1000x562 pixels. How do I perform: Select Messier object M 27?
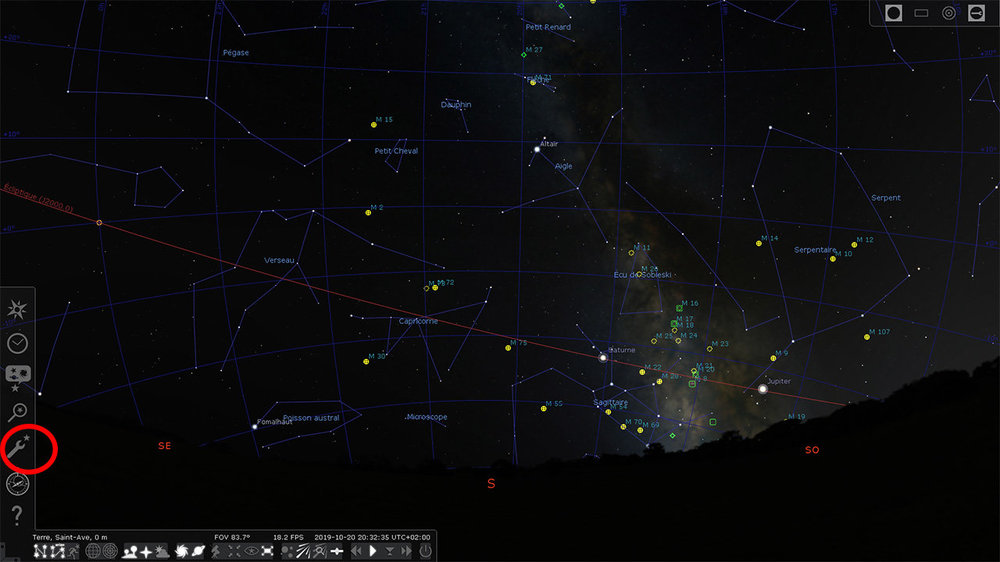tap(524, 55)
